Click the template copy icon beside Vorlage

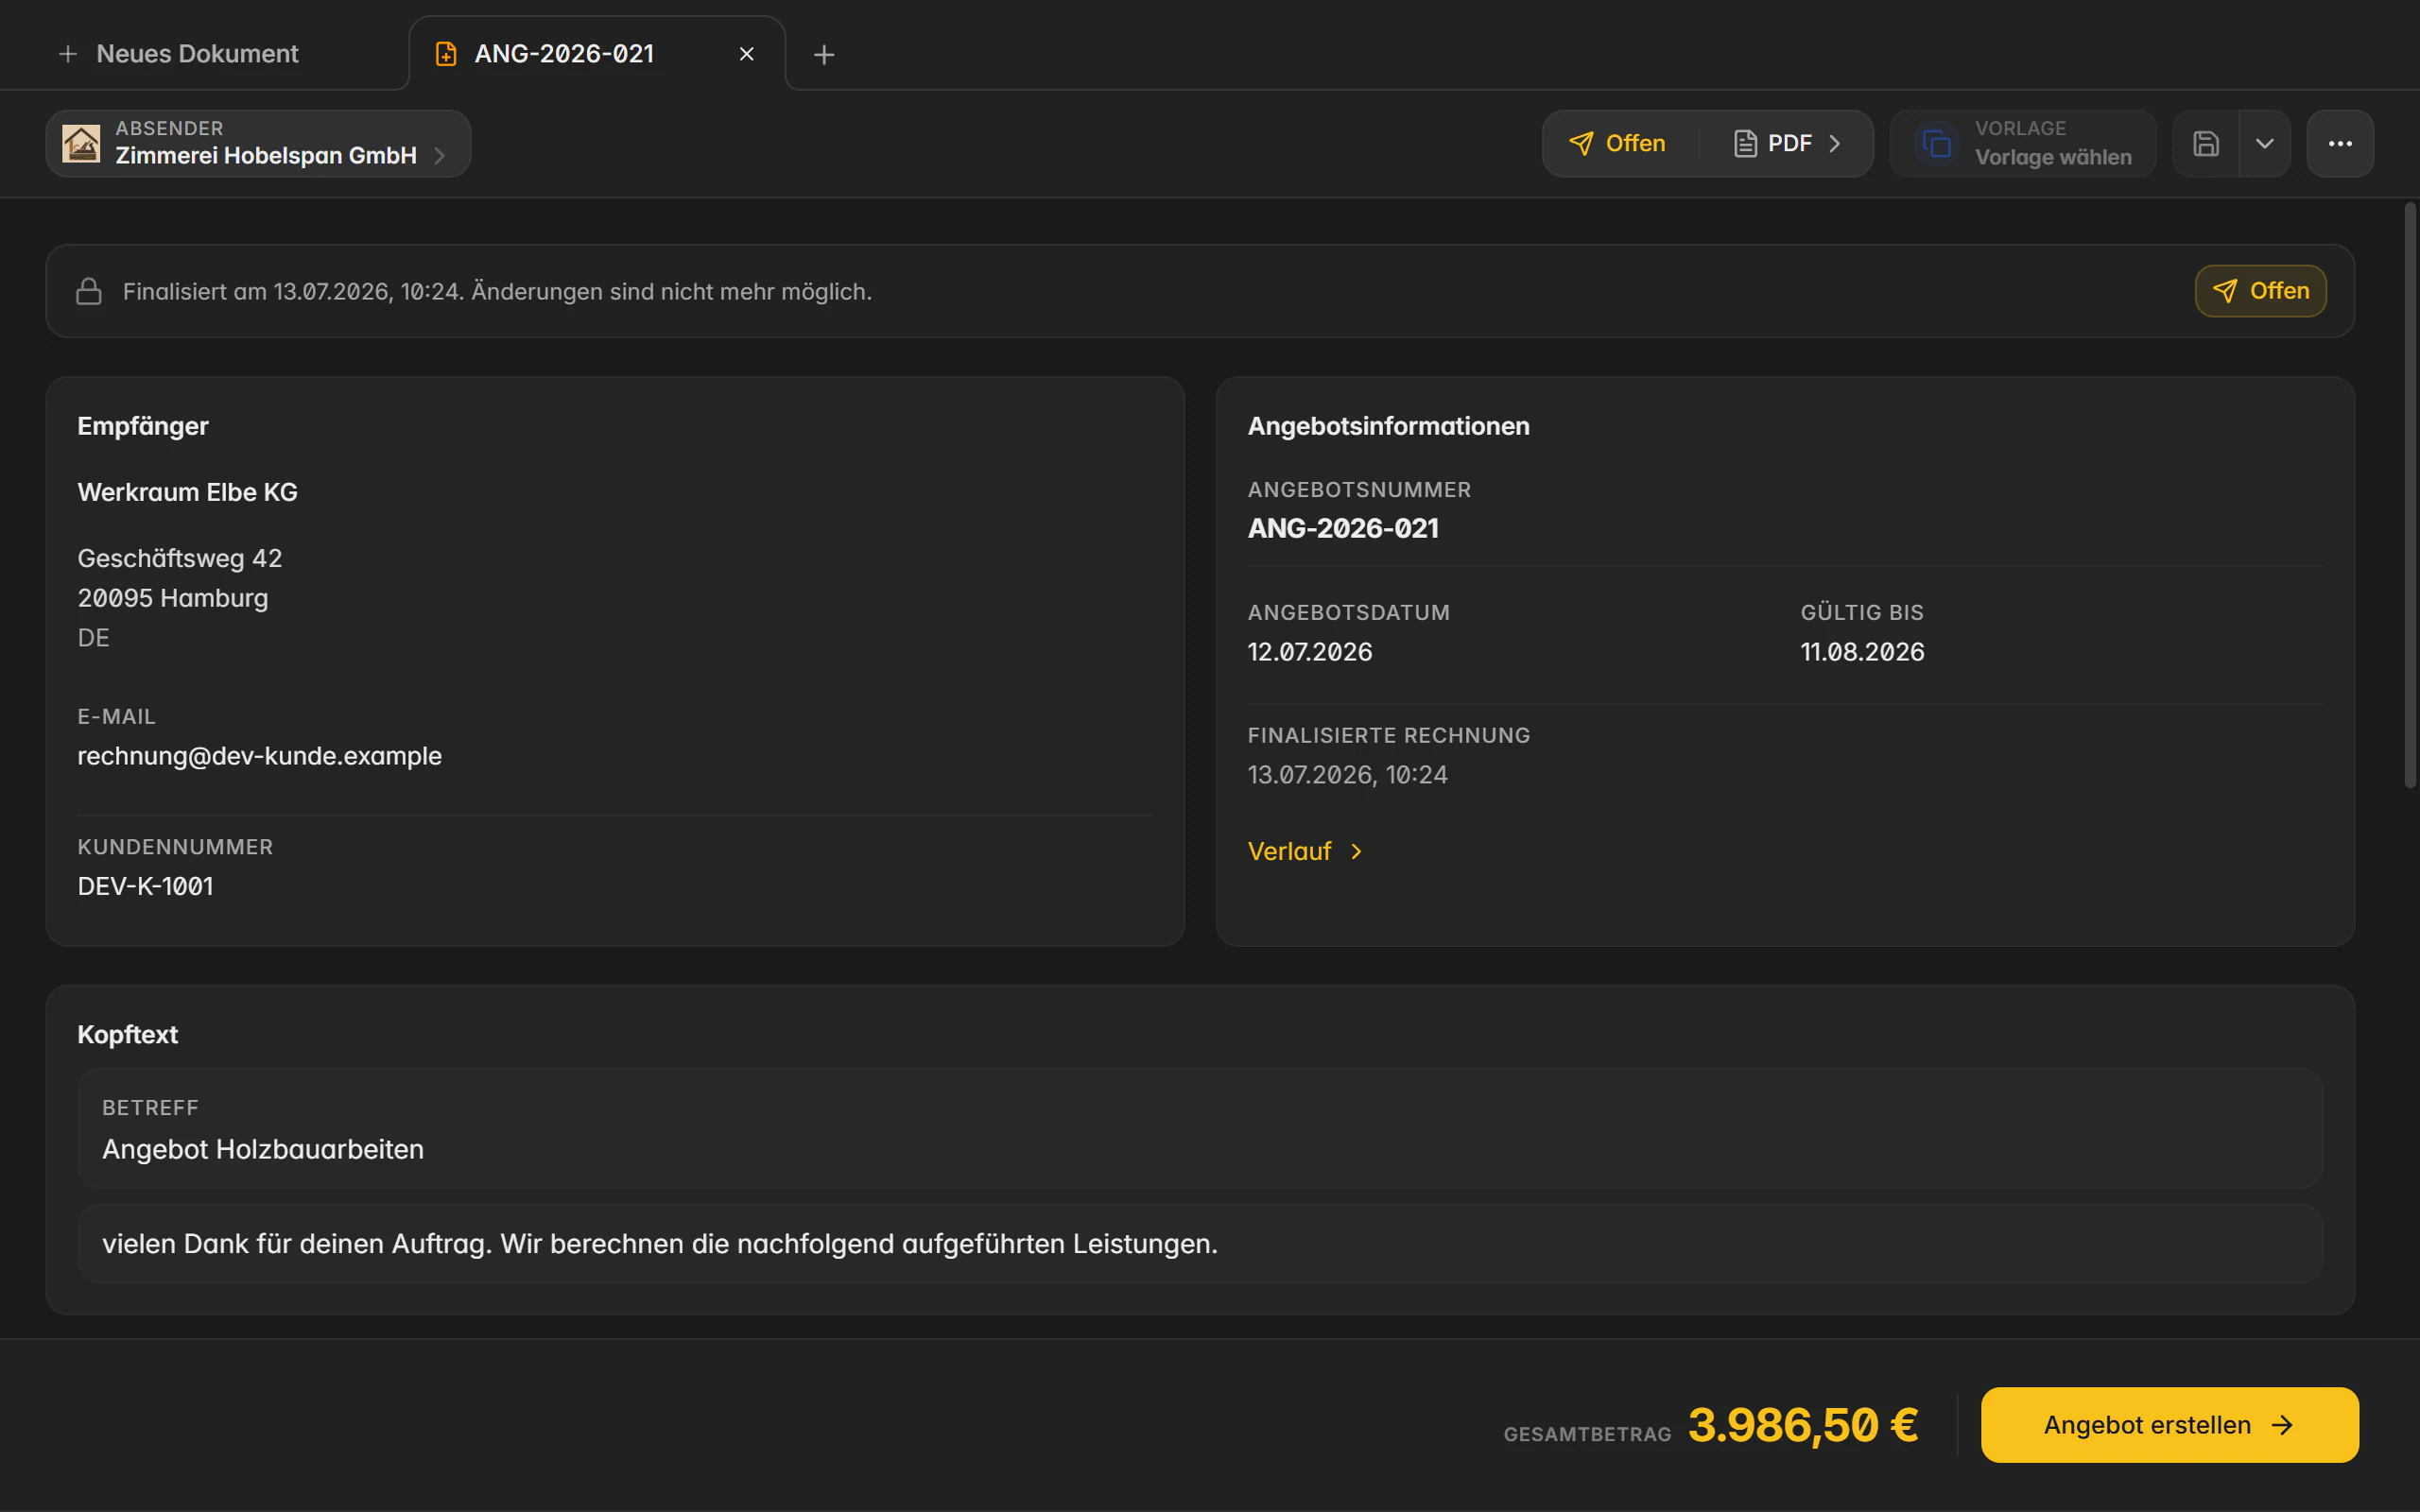(x=1937, y=143)
